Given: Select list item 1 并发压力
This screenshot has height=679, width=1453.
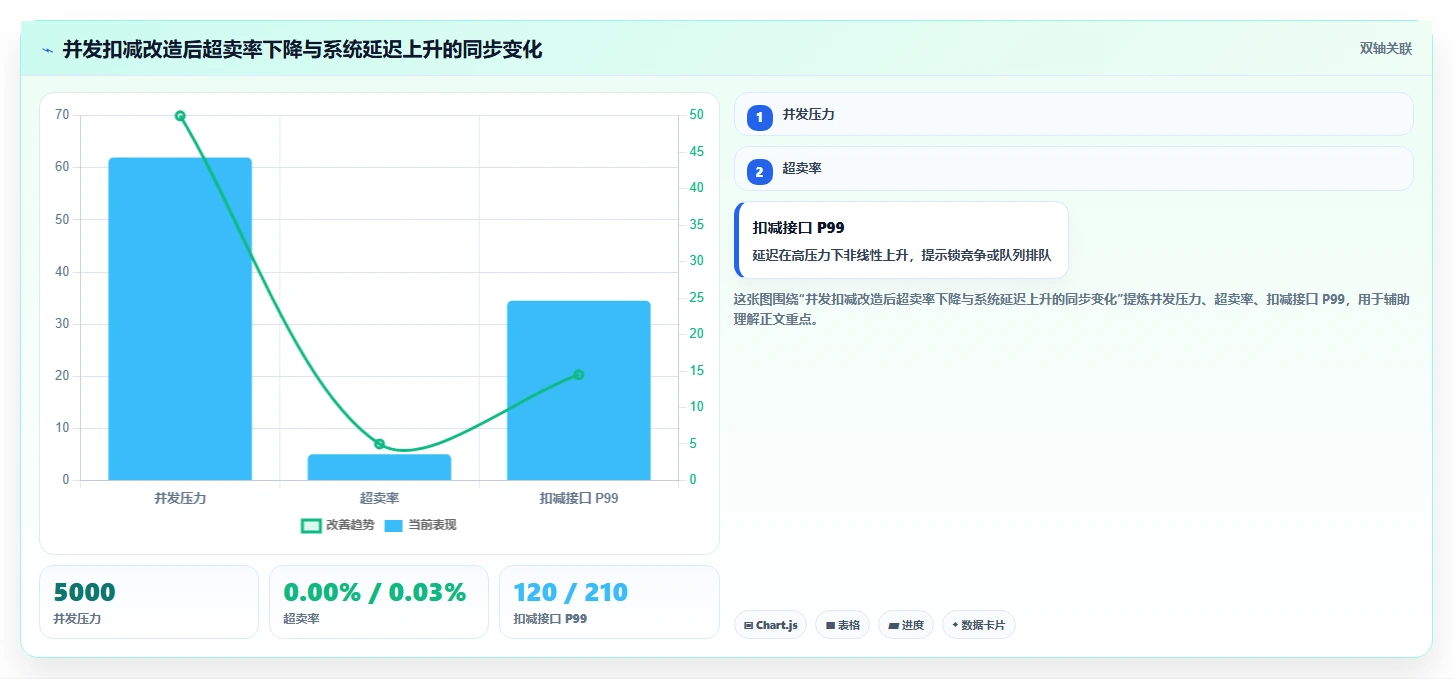Looking at the screenshot, I should [x=1073, y=114].
